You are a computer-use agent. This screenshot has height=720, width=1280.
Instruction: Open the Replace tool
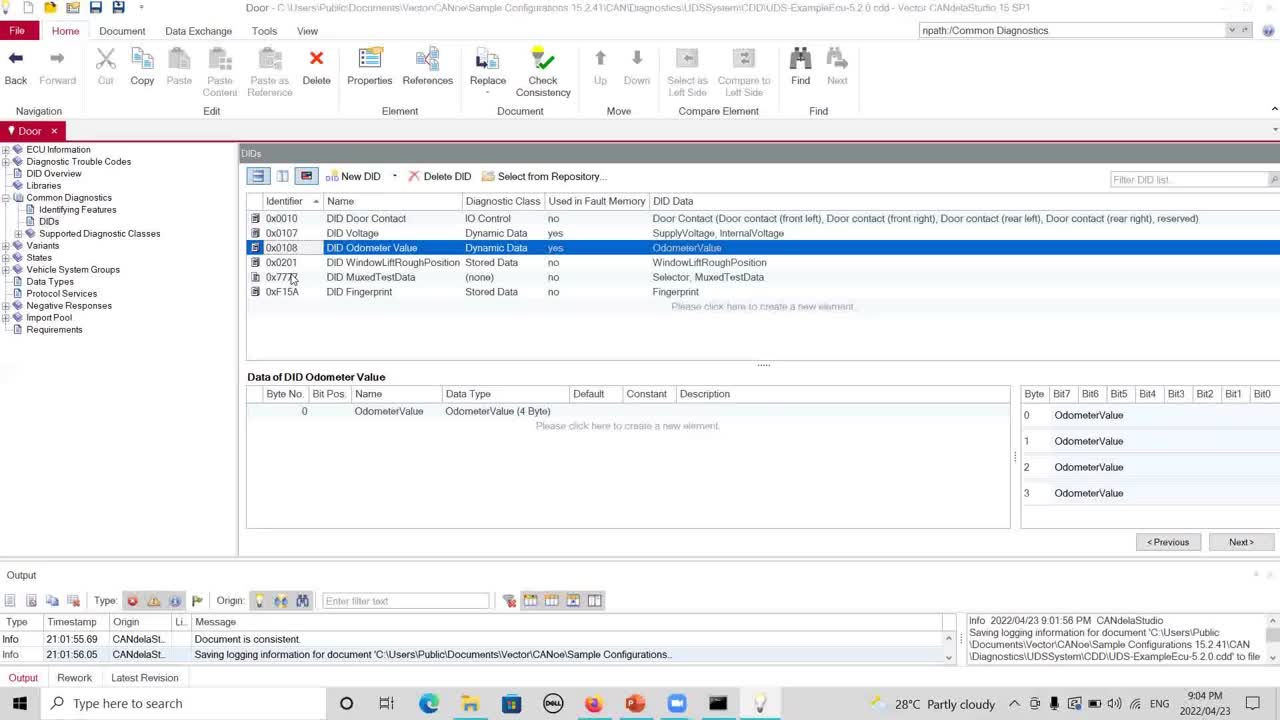click(487, 70)
